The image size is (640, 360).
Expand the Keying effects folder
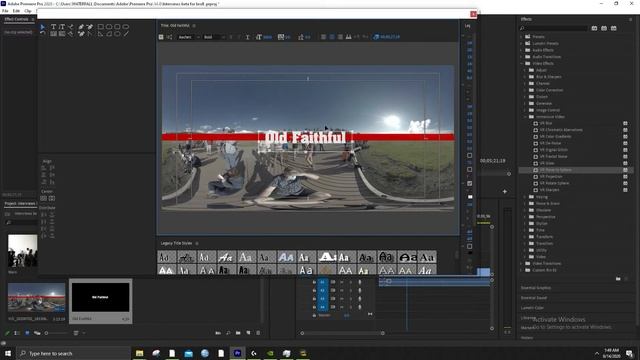pyautogui.click(x=525, y=197)
